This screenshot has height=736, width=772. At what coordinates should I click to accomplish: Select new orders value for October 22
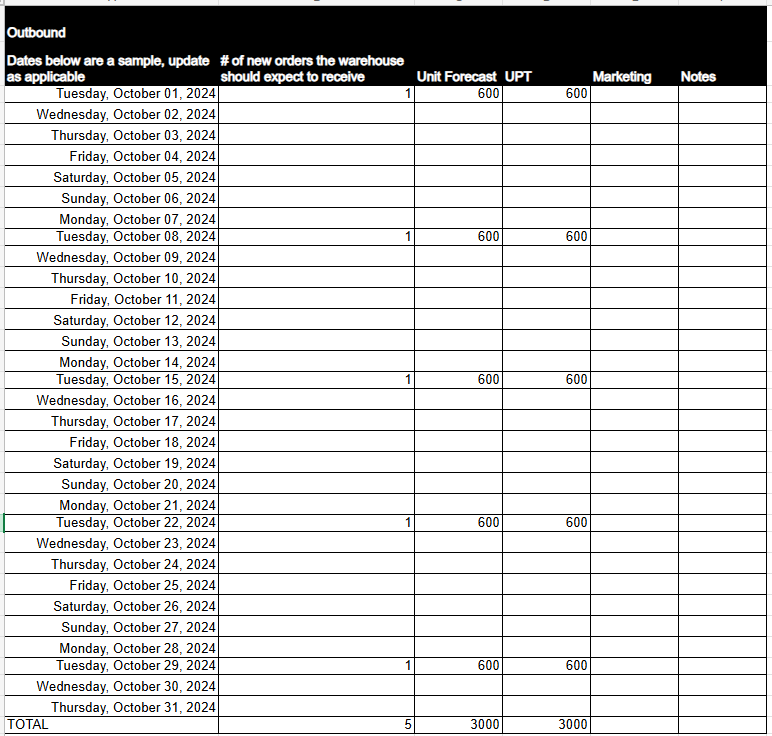[x=316, y=523]
